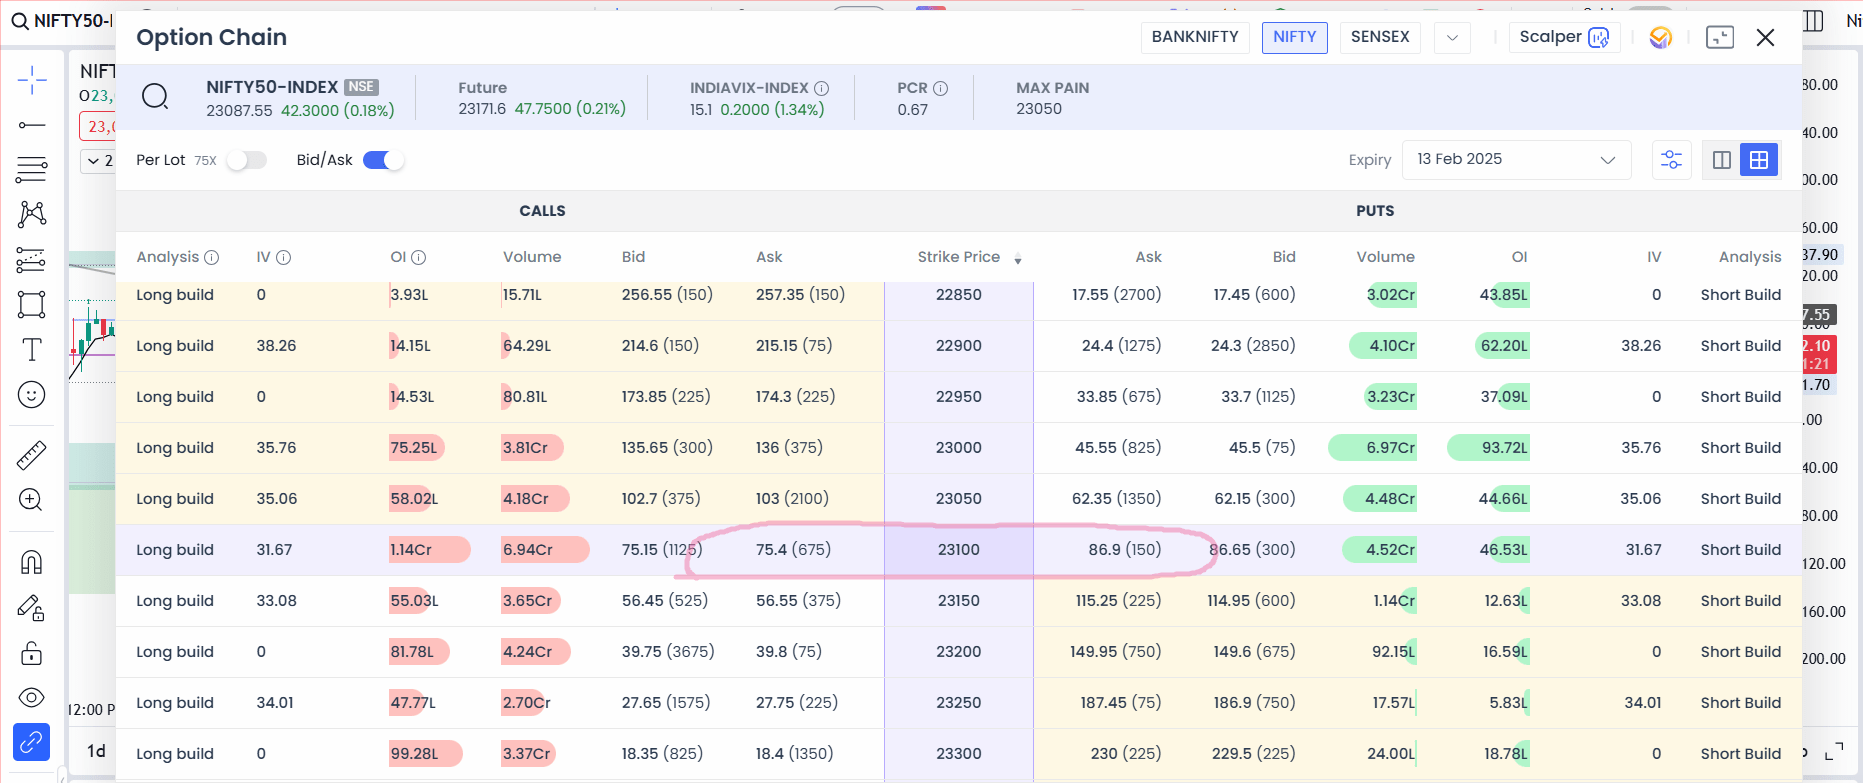Click Future price 23171.6
This screenshot has height=783, width=1863.
[482, 109]
